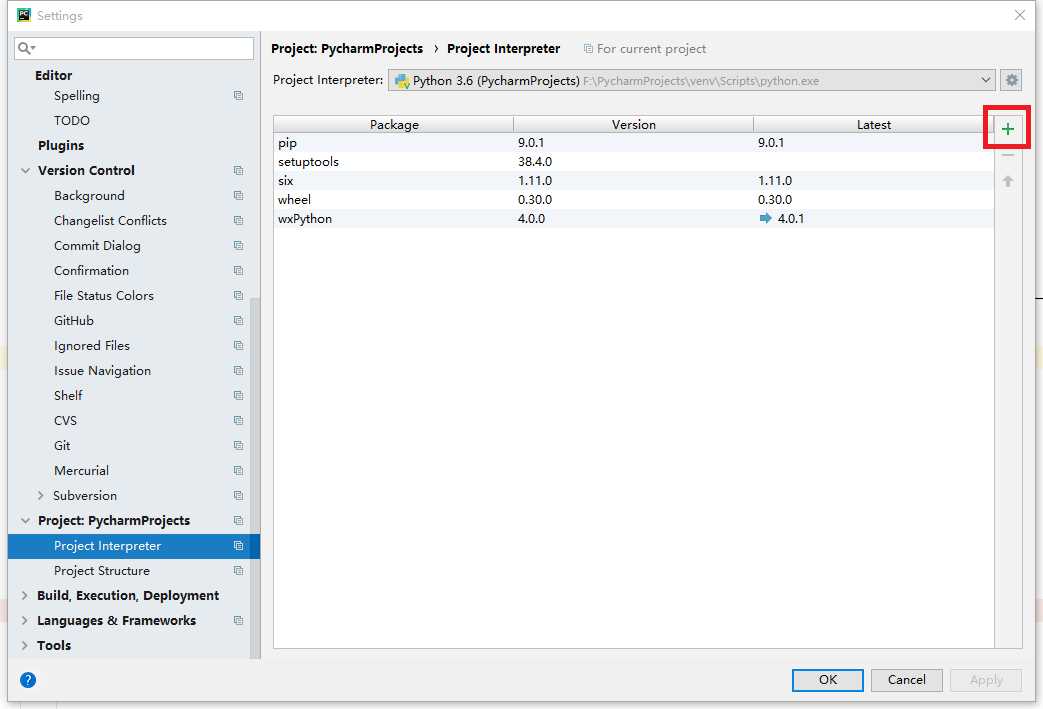The width and height of the screenshot is (1043, 709).
Task: Click the project-level icon beside CVS
Action: 238,421
